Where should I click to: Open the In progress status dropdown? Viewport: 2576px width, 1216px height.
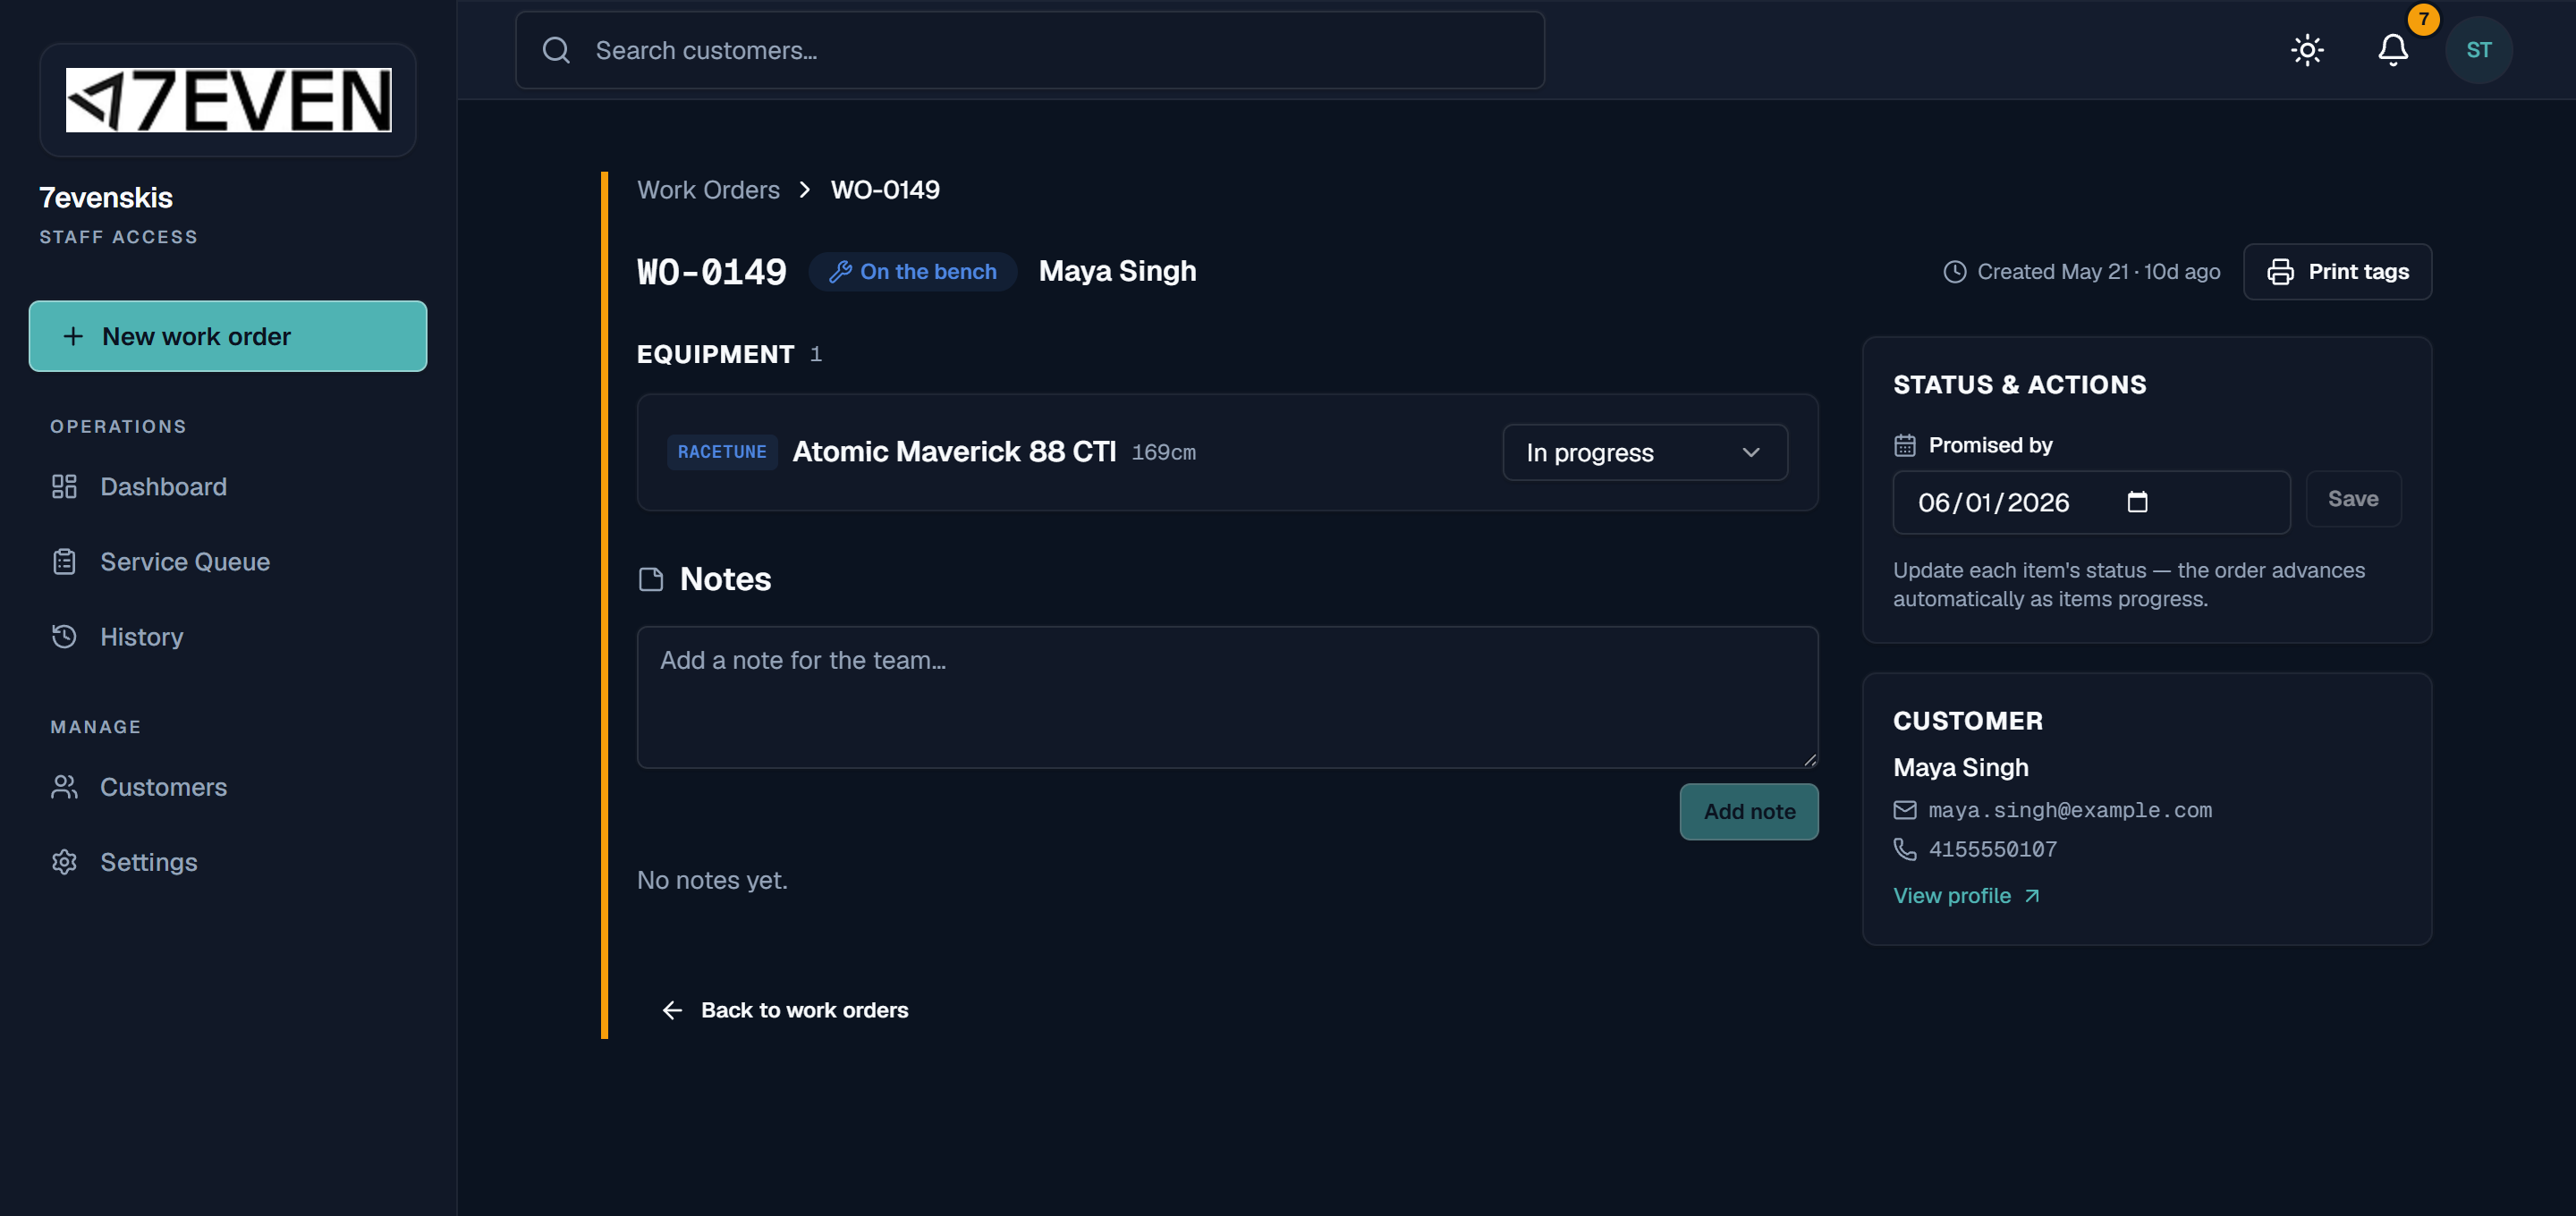pyautogui.click(x=1645, y=453)
